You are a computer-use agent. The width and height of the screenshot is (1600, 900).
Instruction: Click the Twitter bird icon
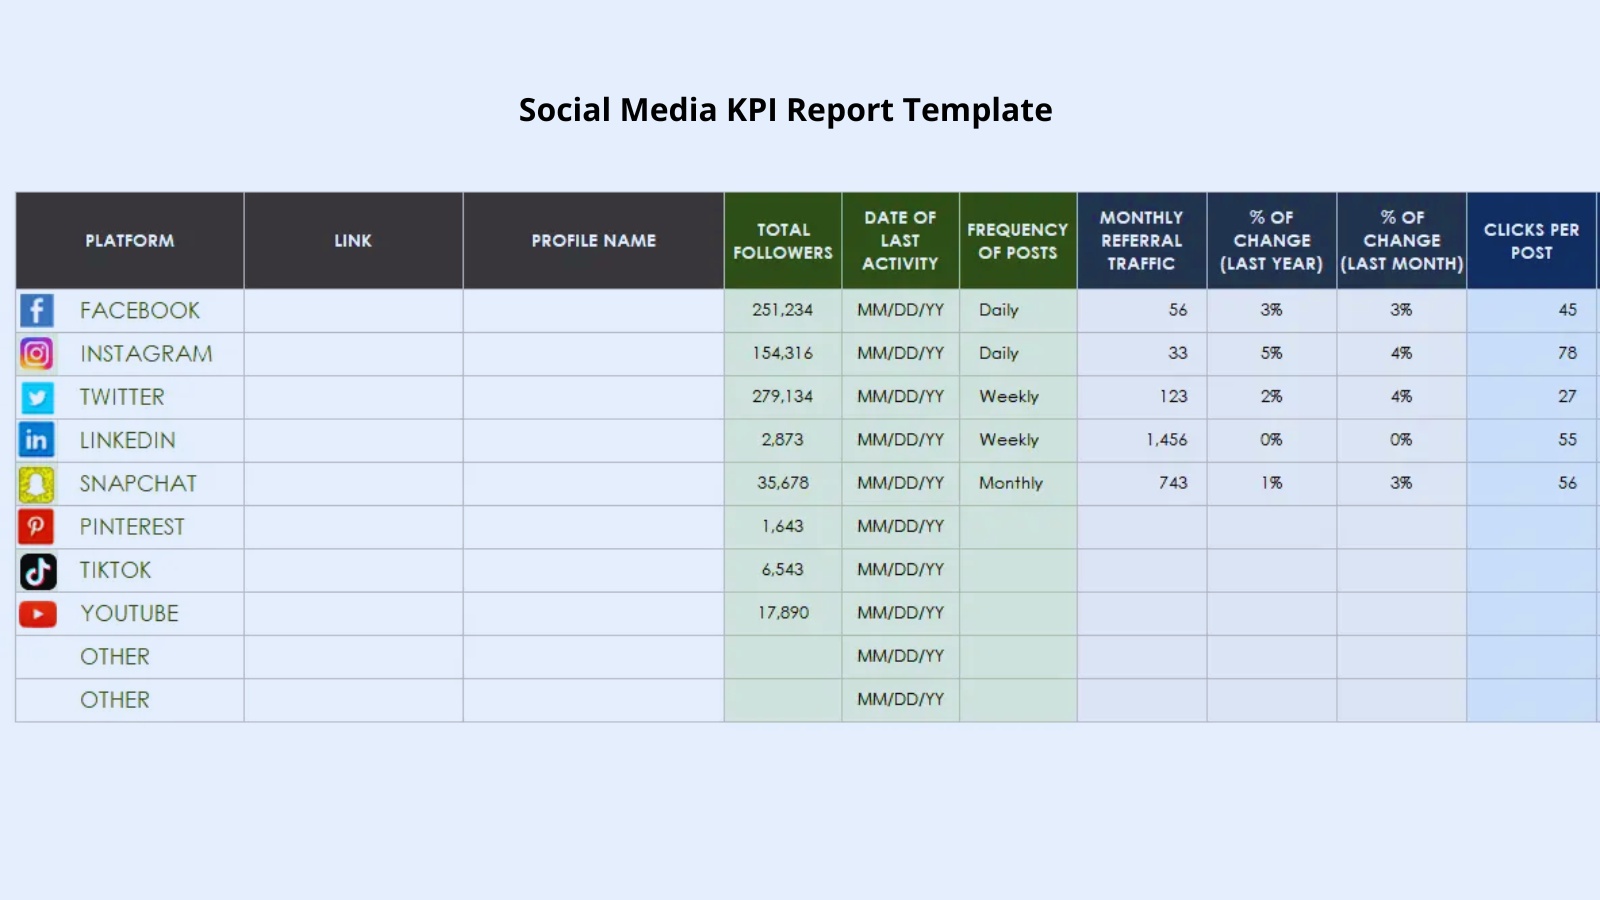point(37,397)
